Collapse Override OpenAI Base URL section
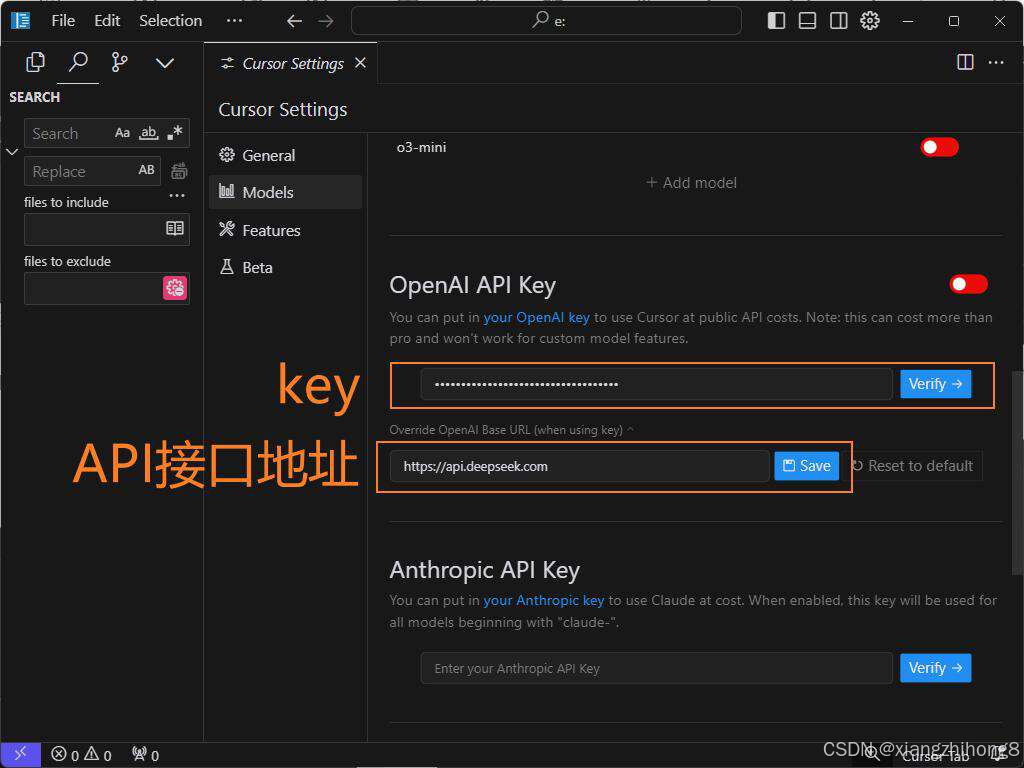This screenshot has width=1024, height=768. tap(511, 430)
